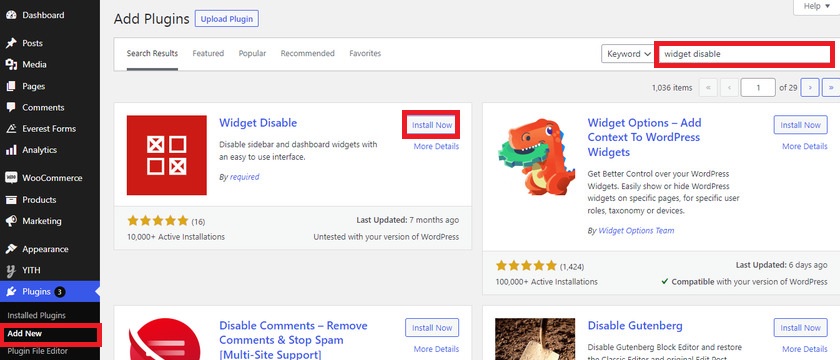Open the Appearance menu item
Screen dimensions: 840x360
pos(50,249)
